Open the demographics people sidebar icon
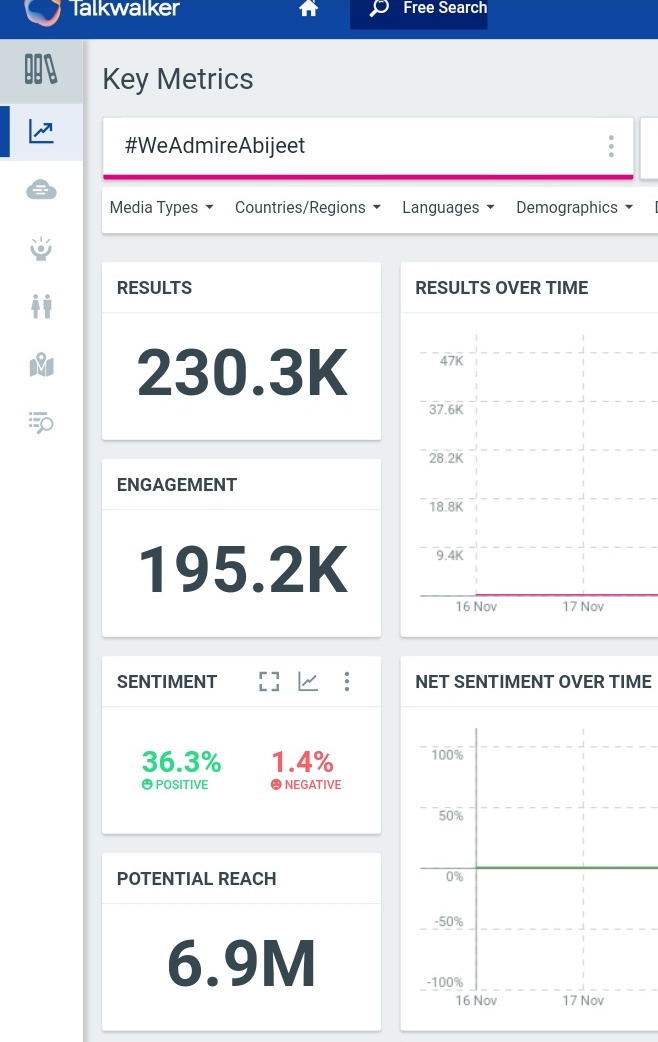 pyautogui.click(x=41, y=306)
